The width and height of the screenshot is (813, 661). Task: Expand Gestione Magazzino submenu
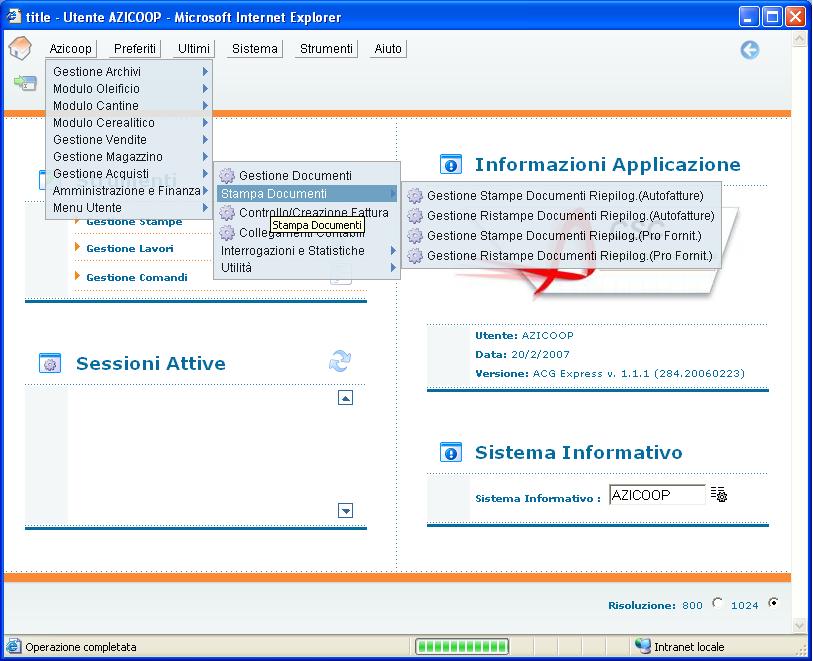(129, 157)
